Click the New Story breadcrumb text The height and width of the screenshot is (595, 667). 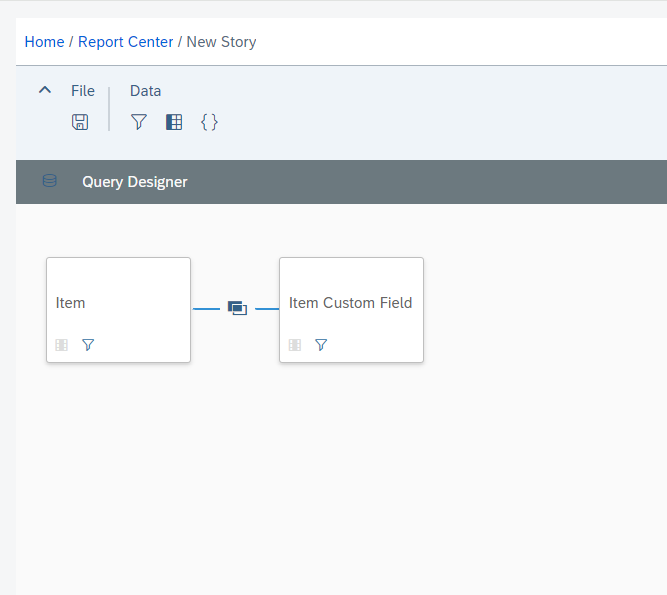(x=221, y=42)
